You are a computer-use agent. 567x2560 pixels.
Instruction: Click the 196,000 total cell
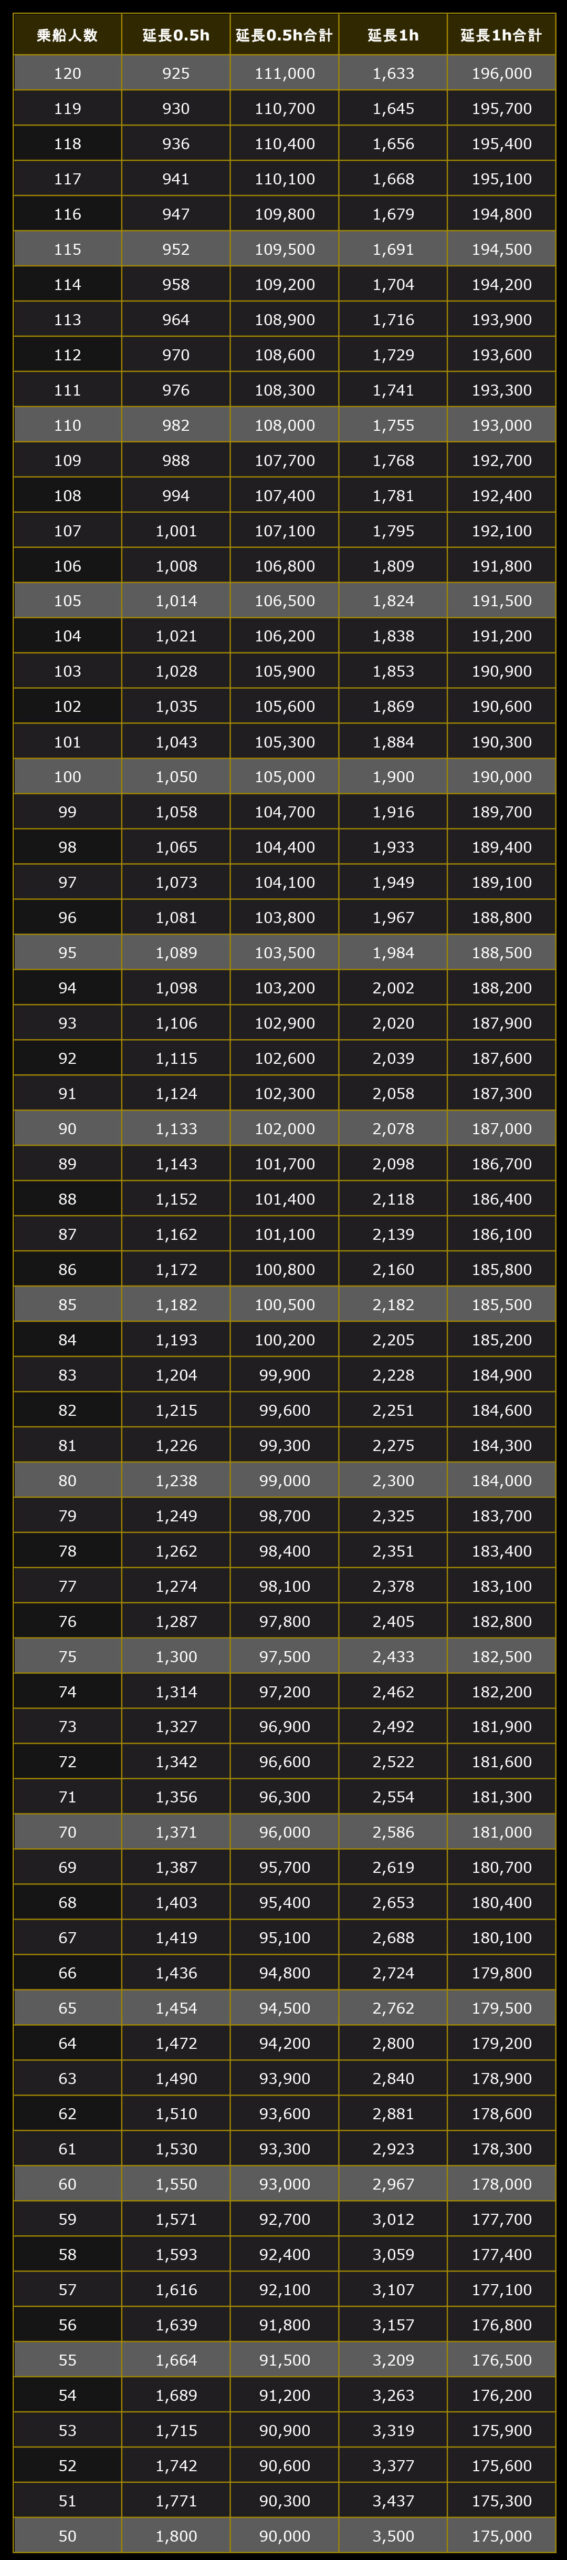pyautogui.click(x=501, y=73)
